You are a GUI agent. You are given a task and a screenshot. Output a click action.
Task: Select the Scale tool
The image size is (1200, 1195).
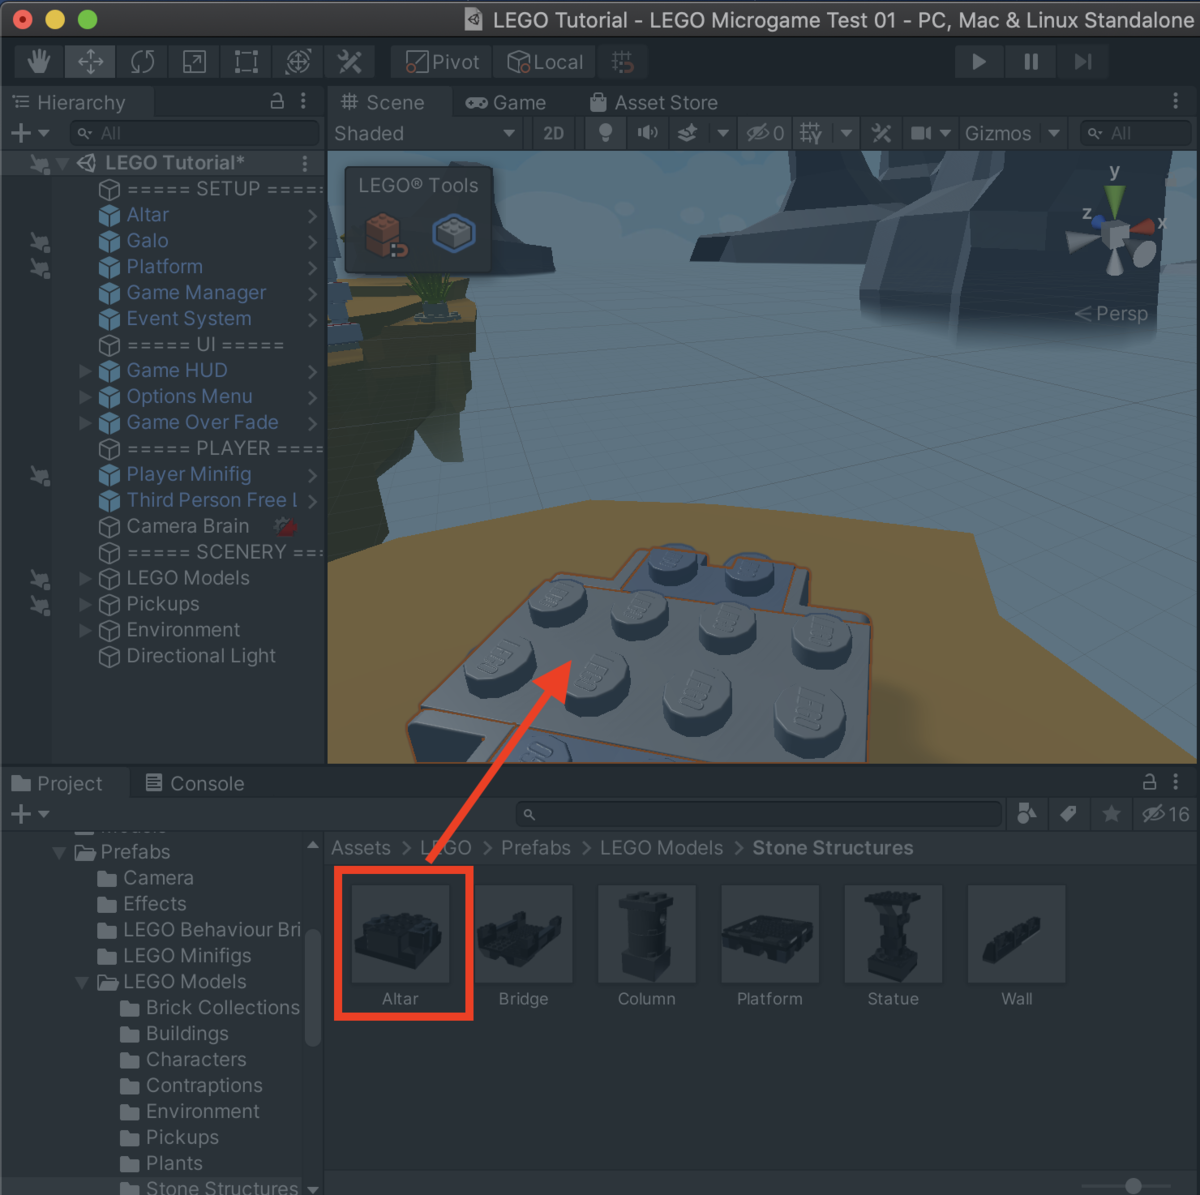coord(194,62)
